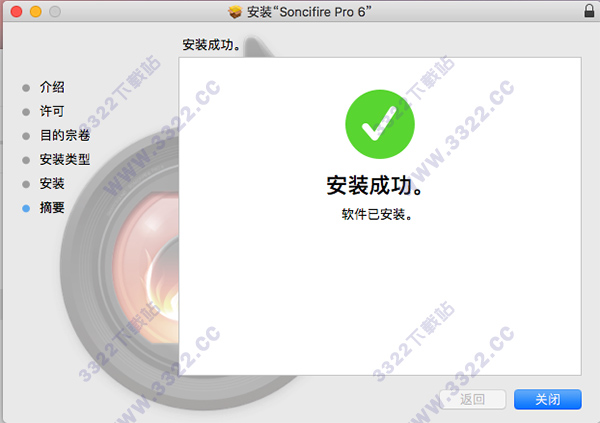Select the 摘要 step in sidebar
This screenshot has height=423, width=600.
coord(52,207)
